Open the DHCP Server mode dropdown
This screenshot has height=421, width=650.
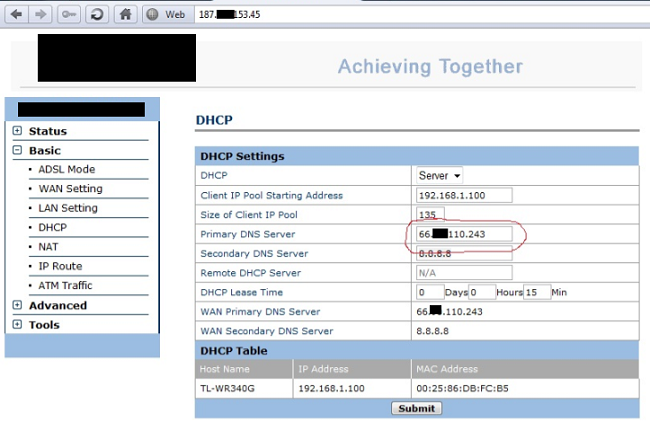439,176
